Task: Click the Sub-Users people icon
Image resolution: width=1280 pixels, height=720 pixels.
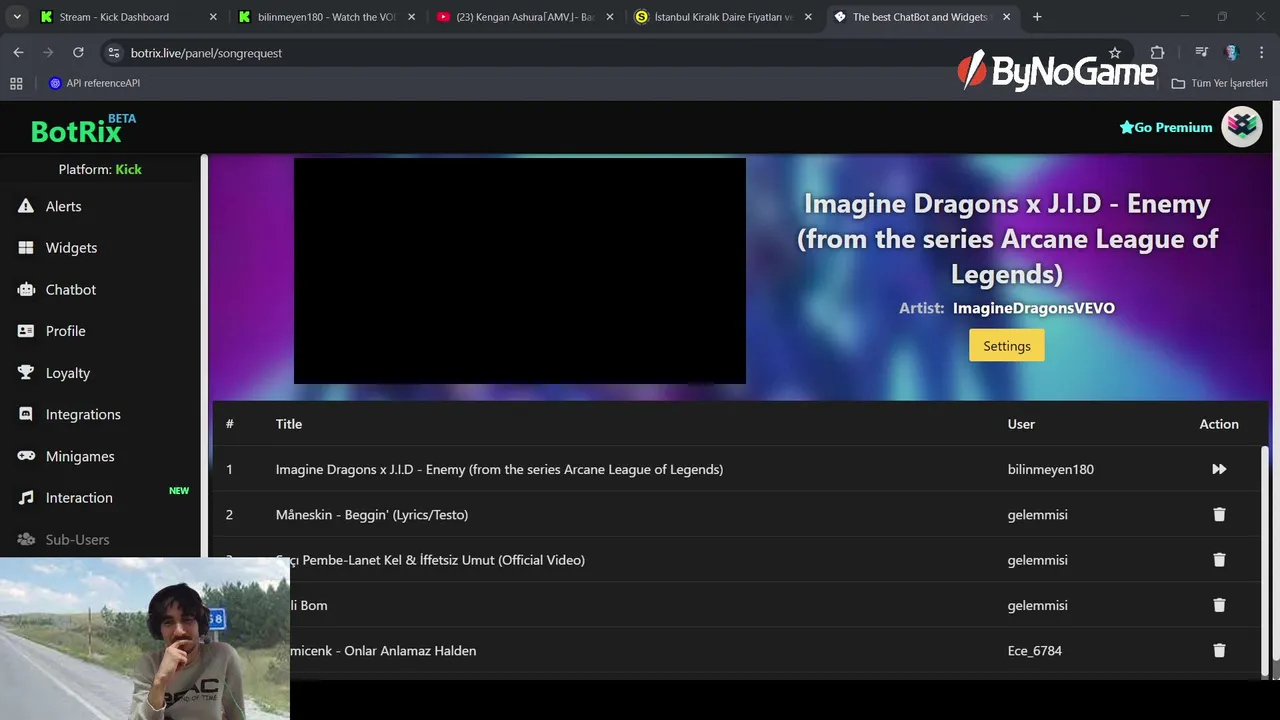Action: pyautogui.click(x=26, y=539)
